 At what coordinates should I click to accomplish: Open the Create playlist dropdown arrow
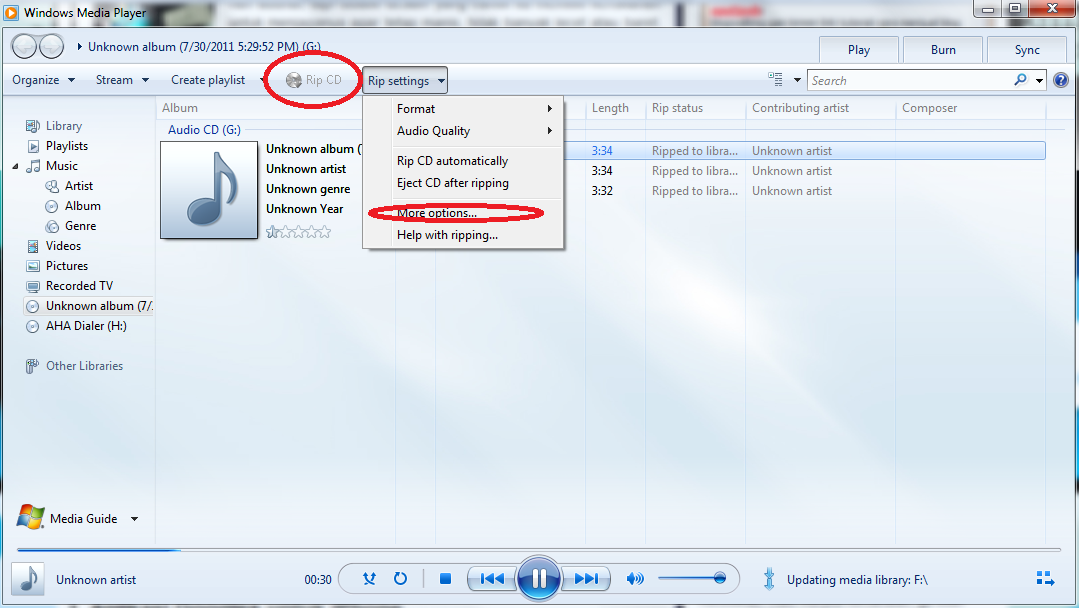[262, 80]
